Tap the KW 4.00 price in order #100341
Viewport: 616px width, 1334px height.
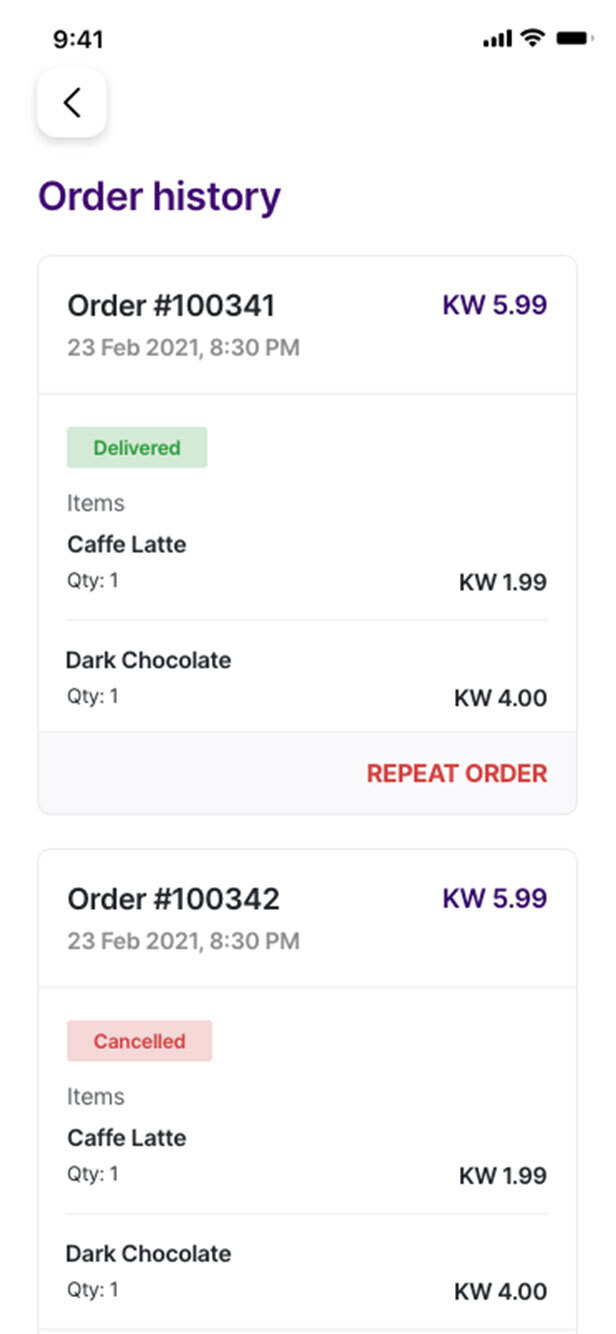point(500,698)
